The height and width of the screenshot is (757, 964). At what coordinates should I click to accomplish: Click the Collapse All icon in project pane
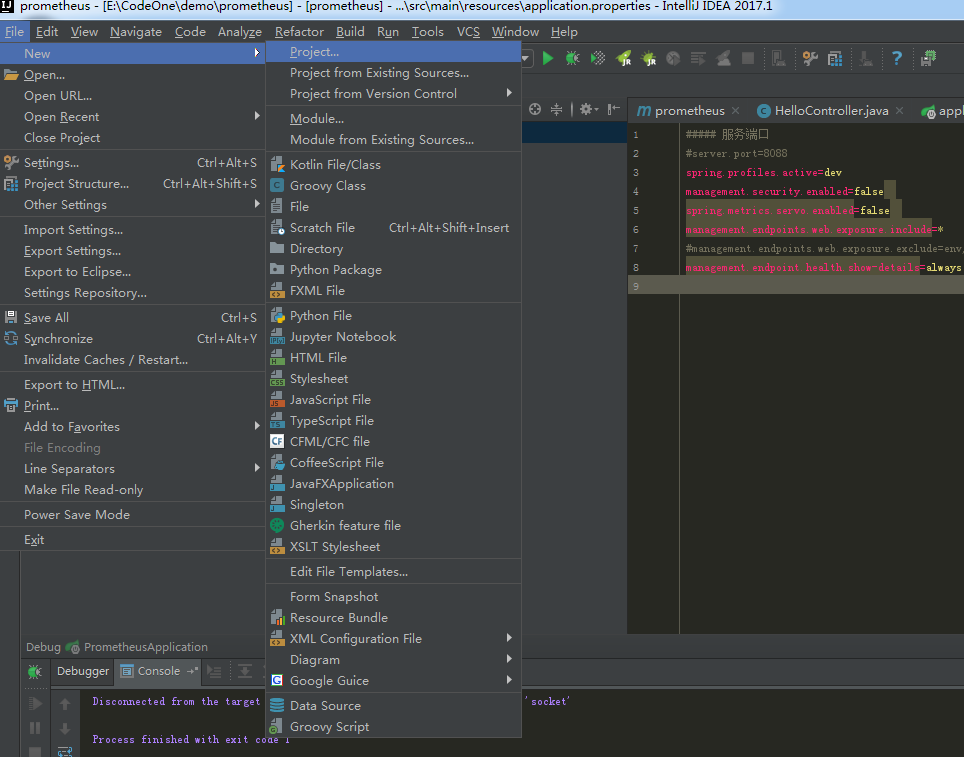pyautogui.click(x=556, y=109)
